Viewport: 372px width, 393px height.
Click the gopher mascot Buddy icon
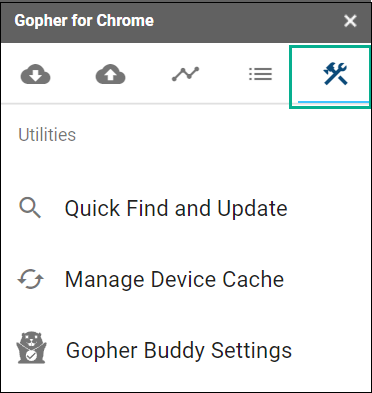(x=31, y=347)
